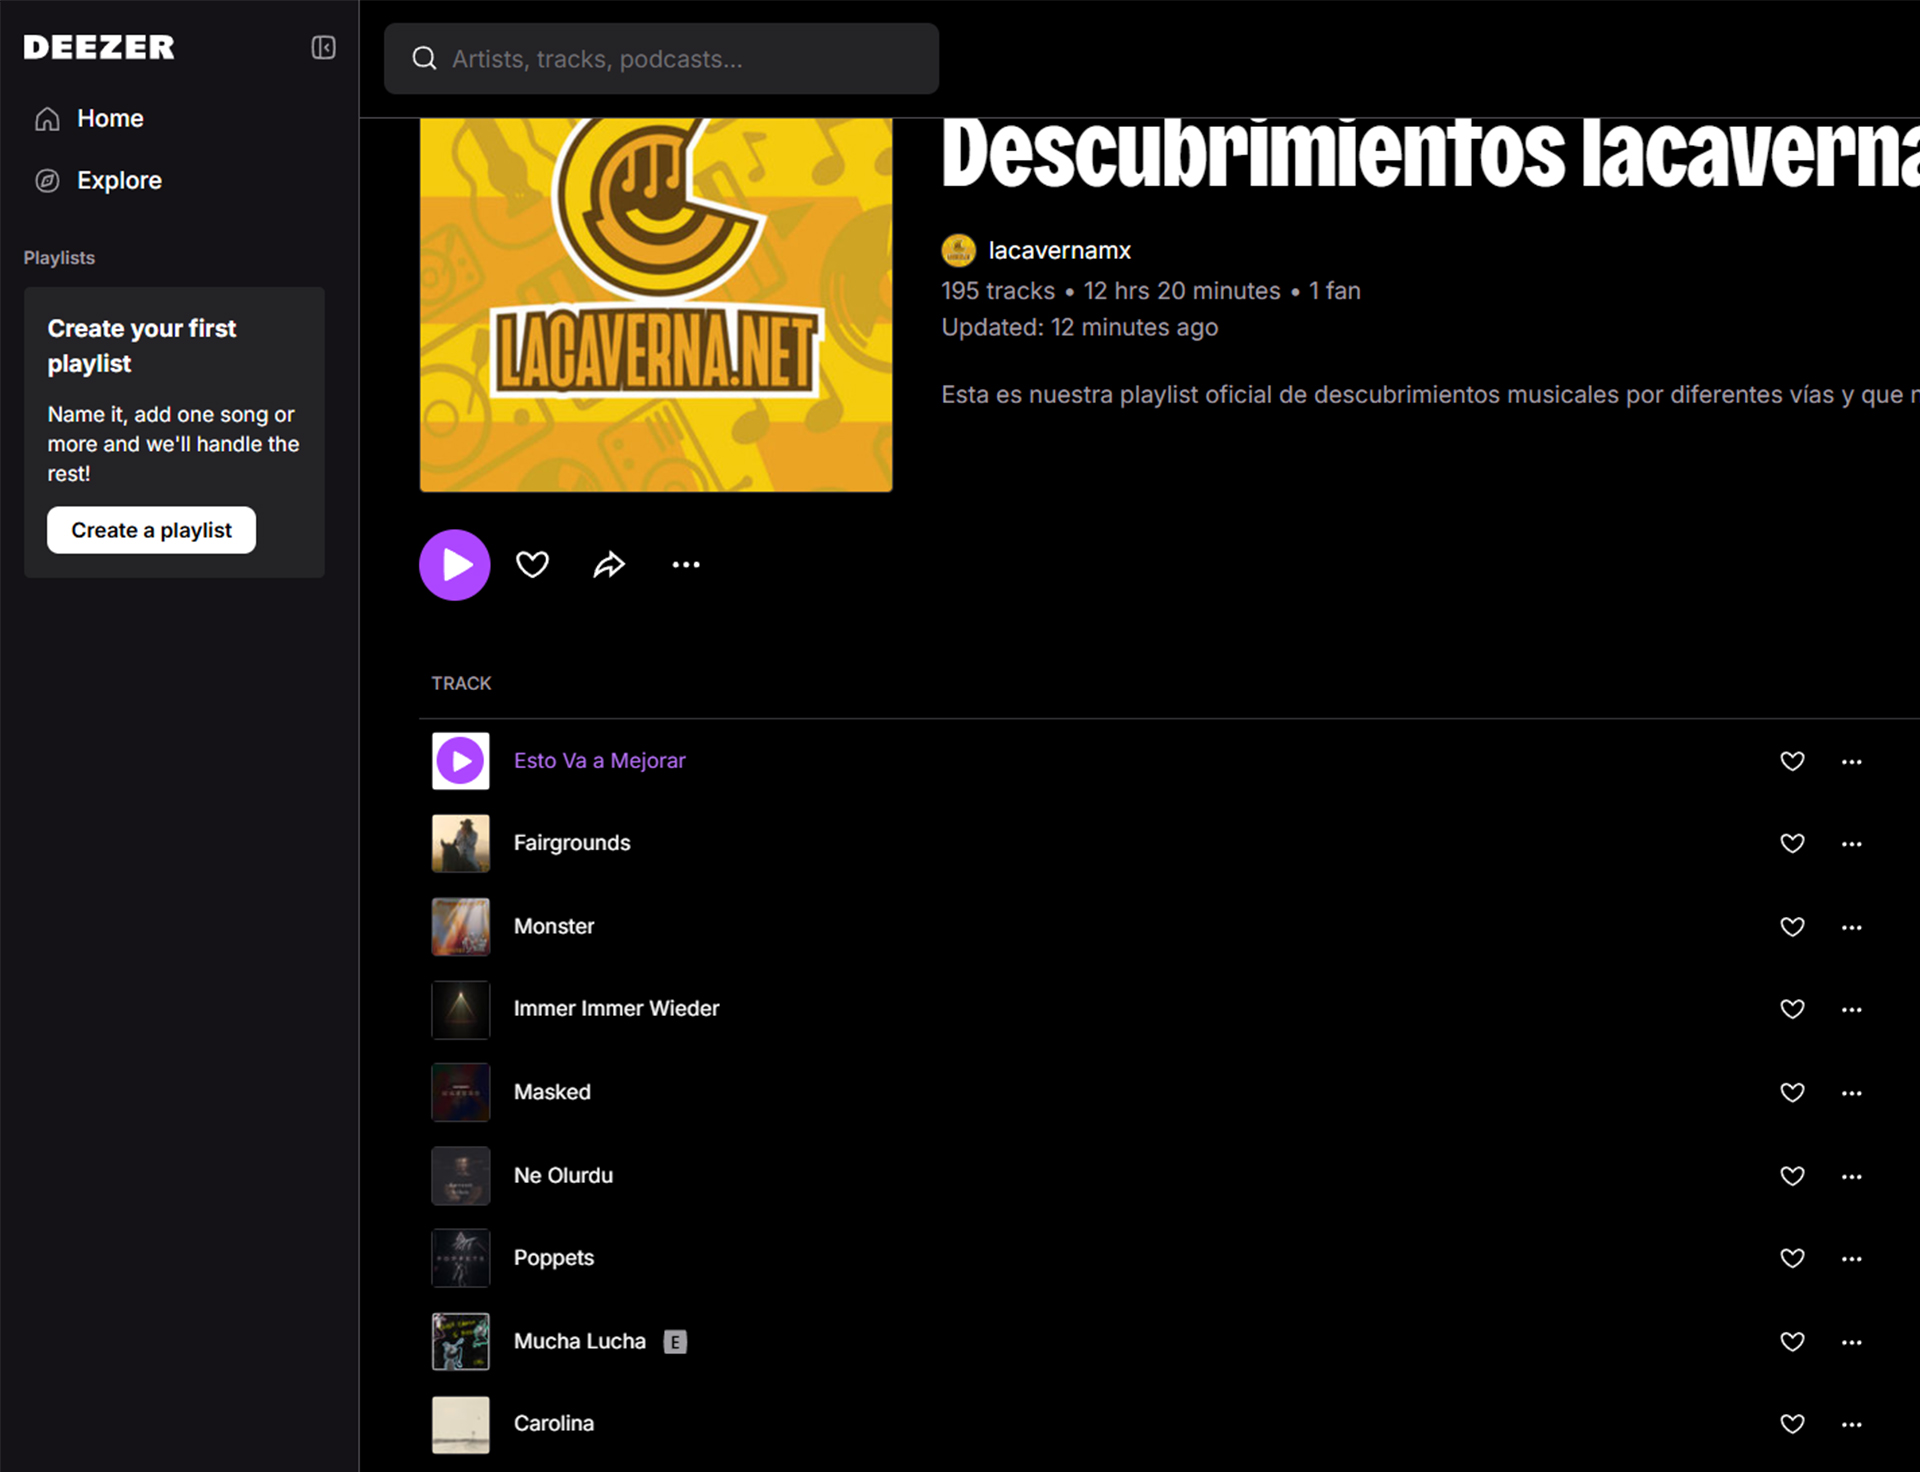Click the Immer Immer Wieder album thumbnail

click(461, 1010)
